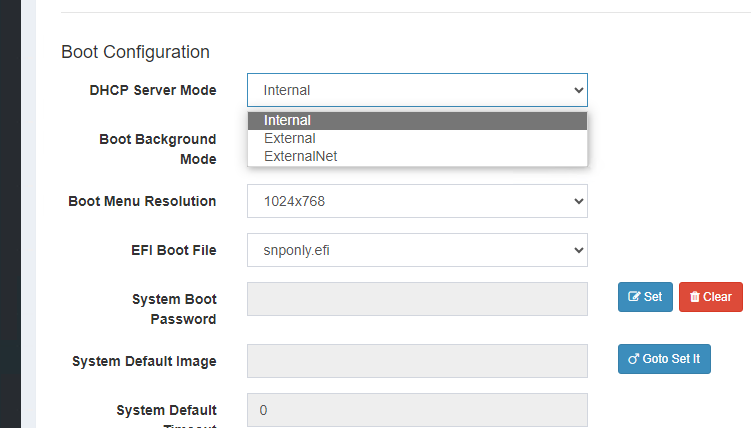751x428 pixels.
Task: Open the DHCP Server Mode dropdown
Action: click(417, 90)
